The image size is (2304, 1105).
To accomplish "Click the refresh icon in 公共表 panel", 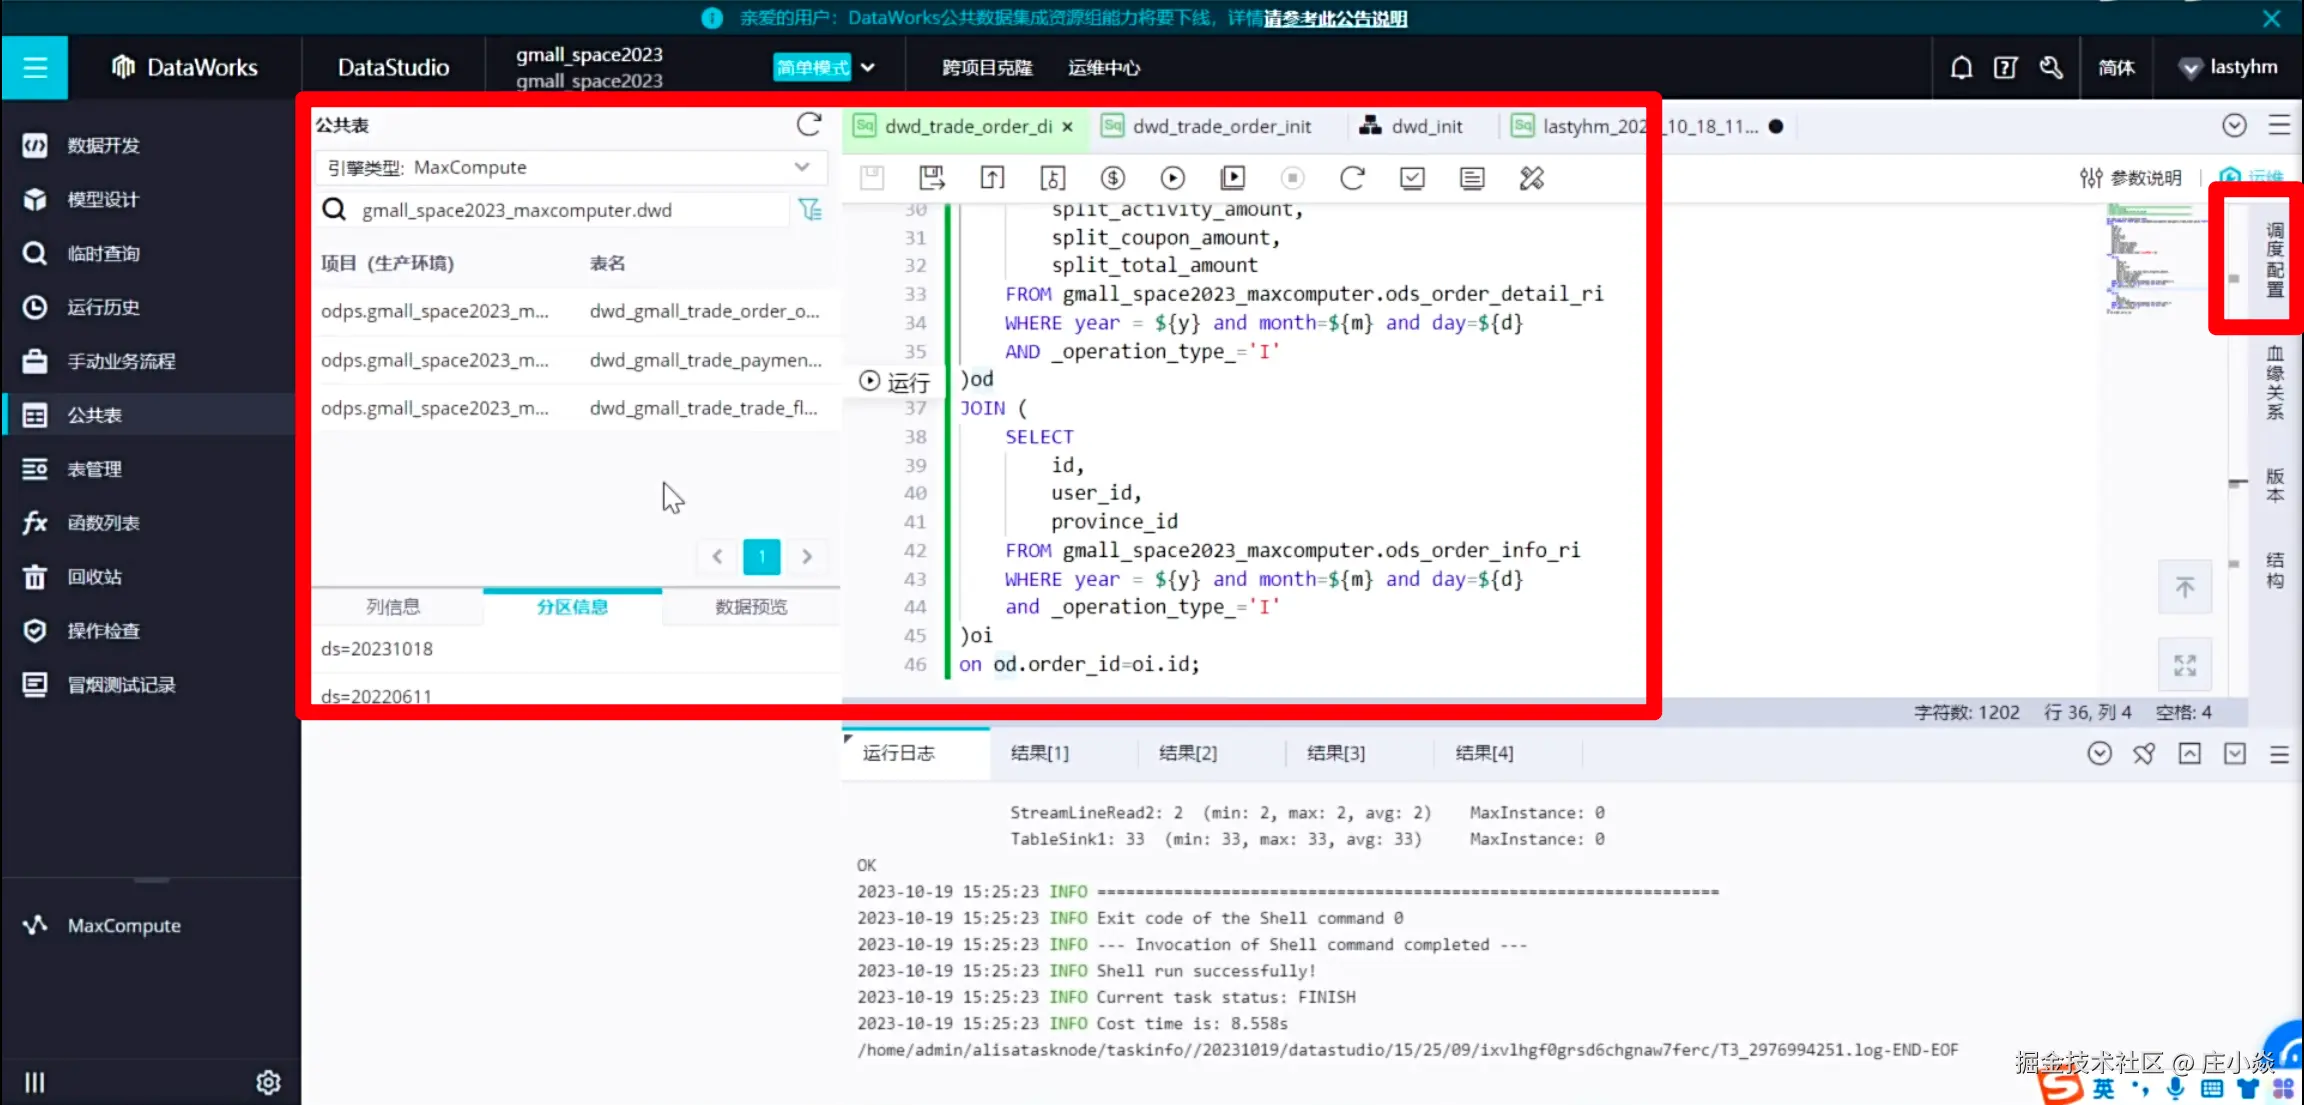I will click(808, 125).
